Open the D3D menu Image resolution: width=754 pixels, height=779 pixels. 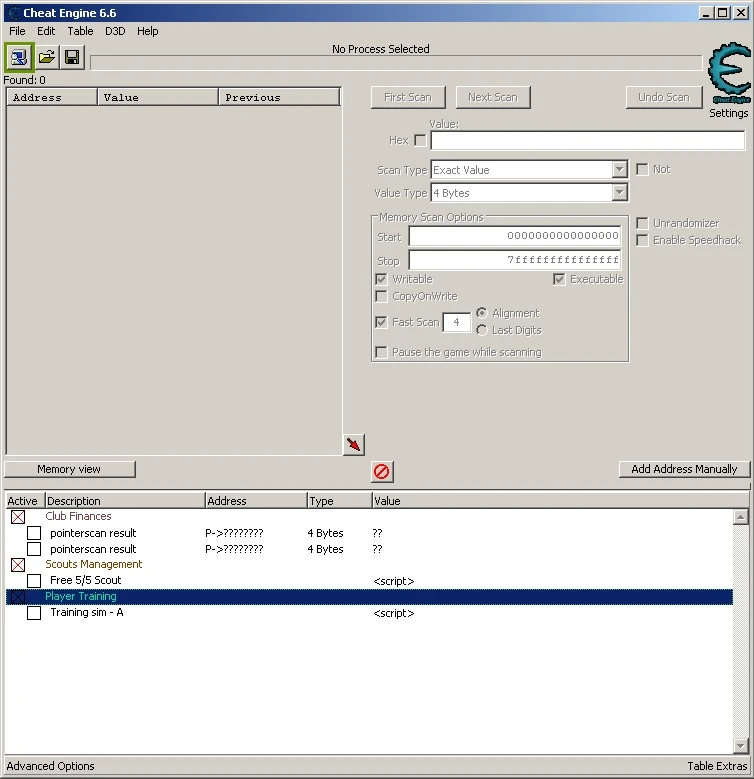point(115,31)
